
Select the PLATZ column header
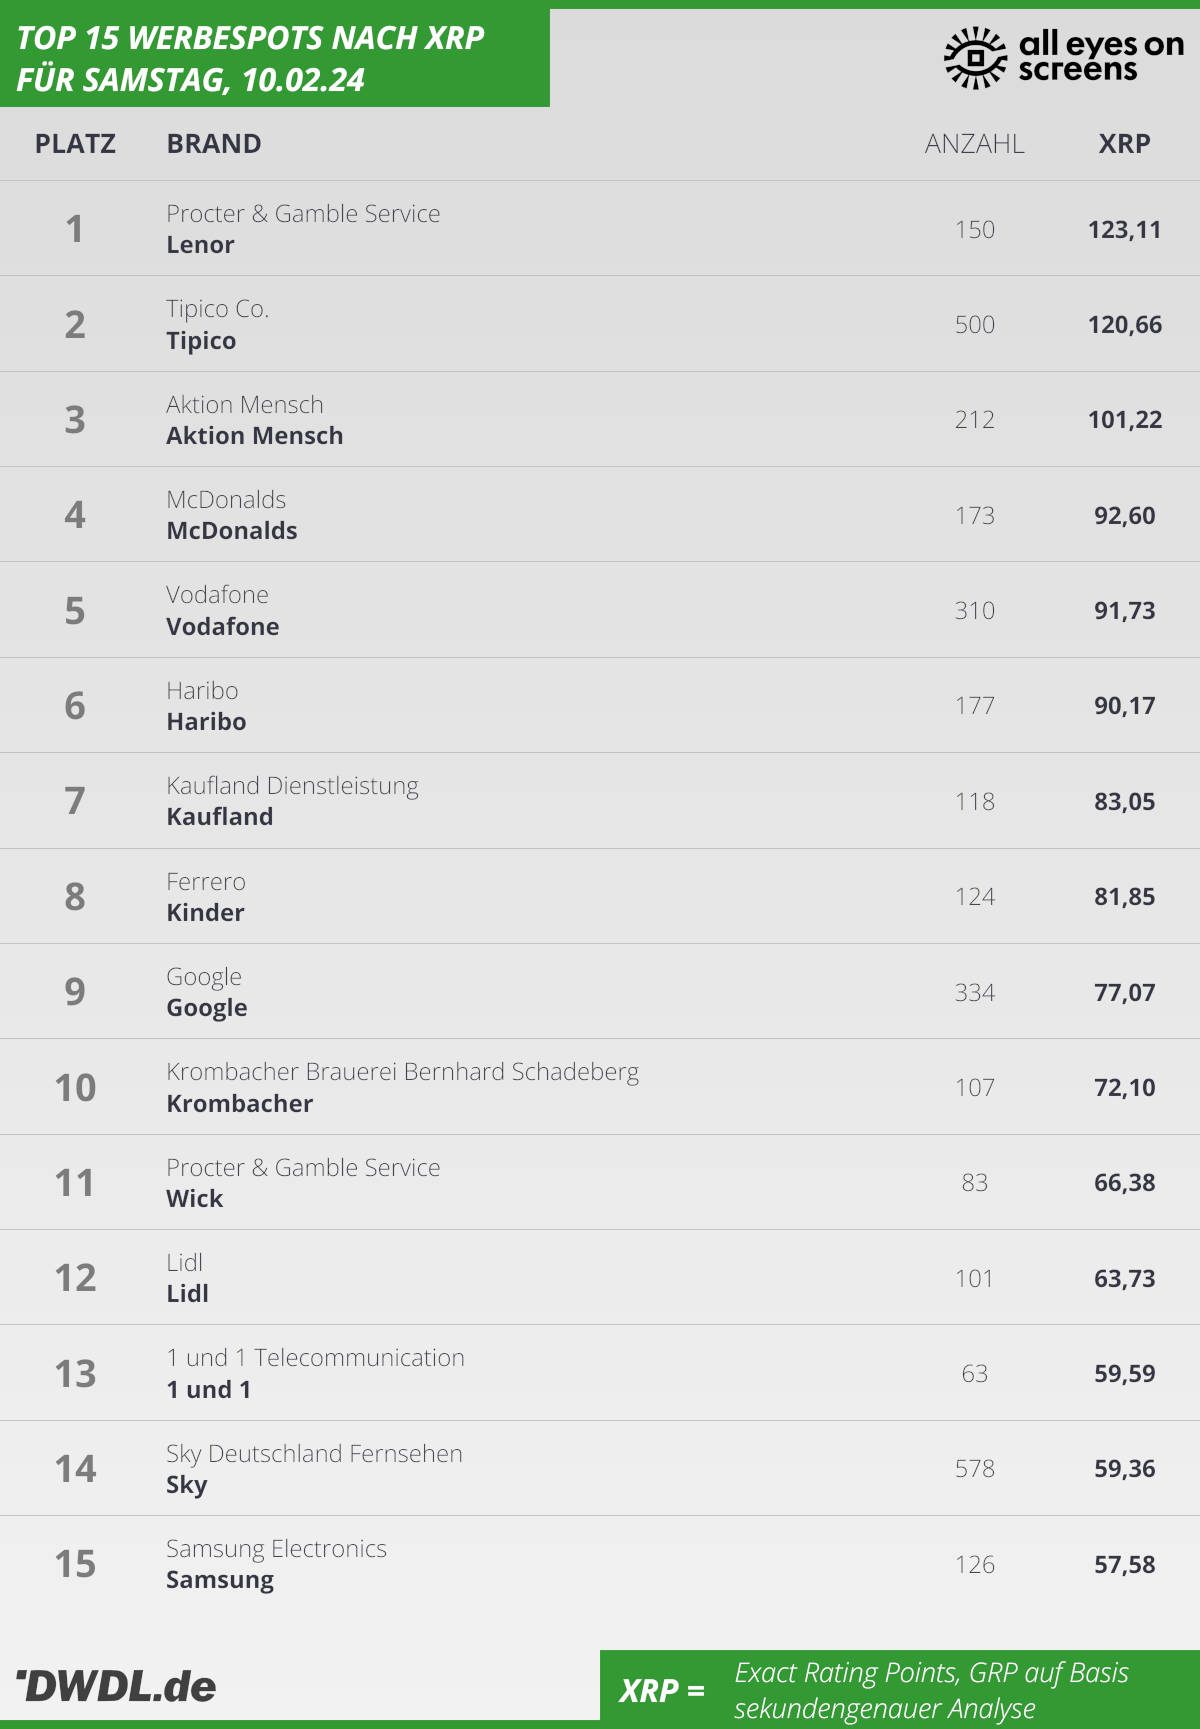click(x=75, y=144)
